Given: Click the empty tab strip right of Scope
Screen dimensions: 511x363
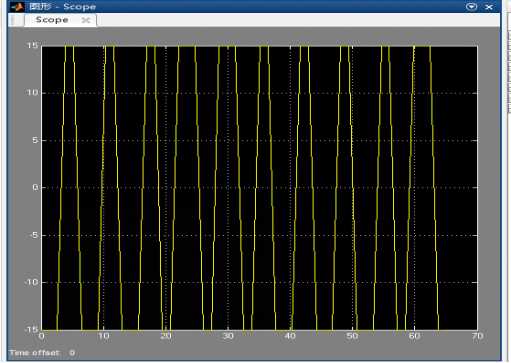Looking at the screenshot, I should [x=298, y=20].
